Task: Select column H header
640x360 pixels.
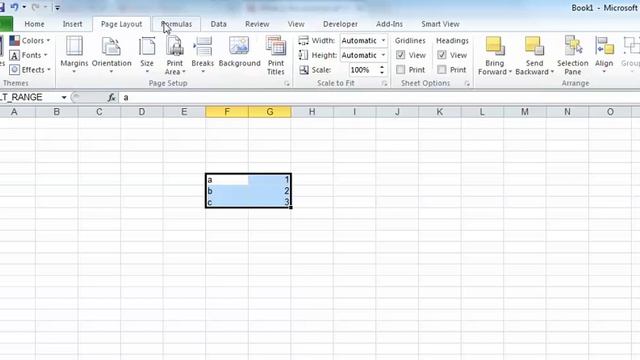Action: pyautogui.click(x=312, y=112)
